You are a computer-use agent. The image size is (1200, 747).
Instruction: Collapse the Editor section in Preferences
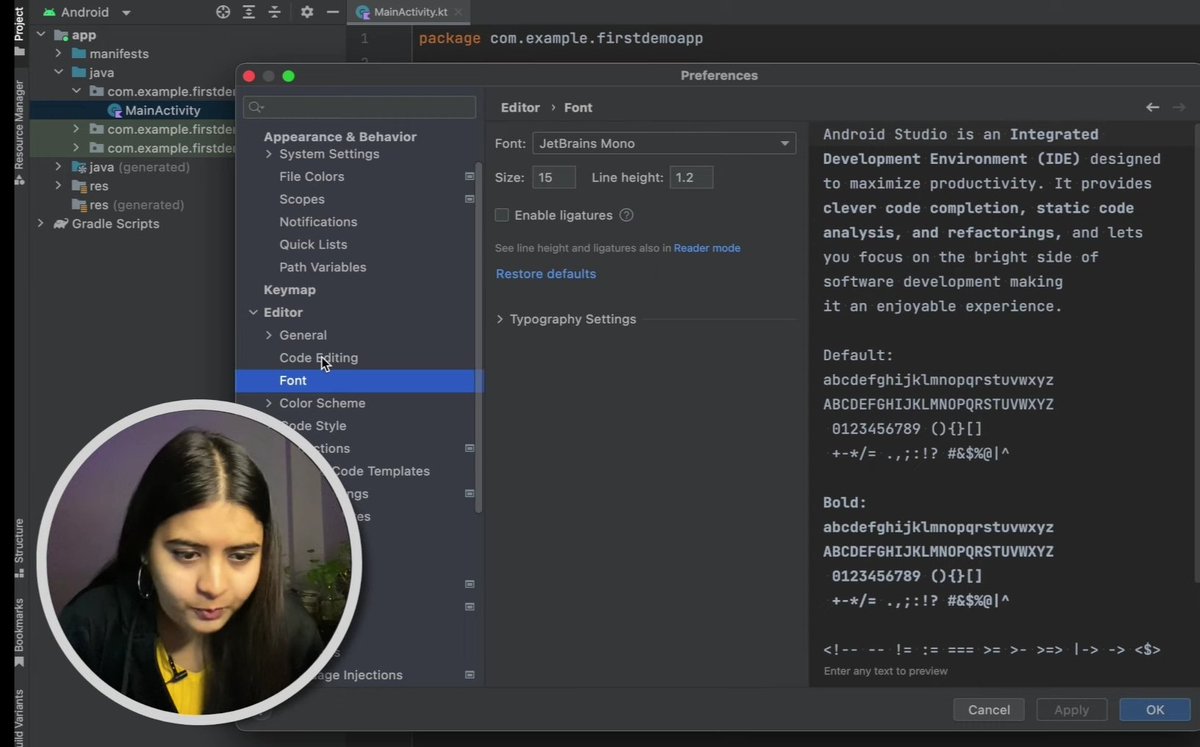[253, 312]
